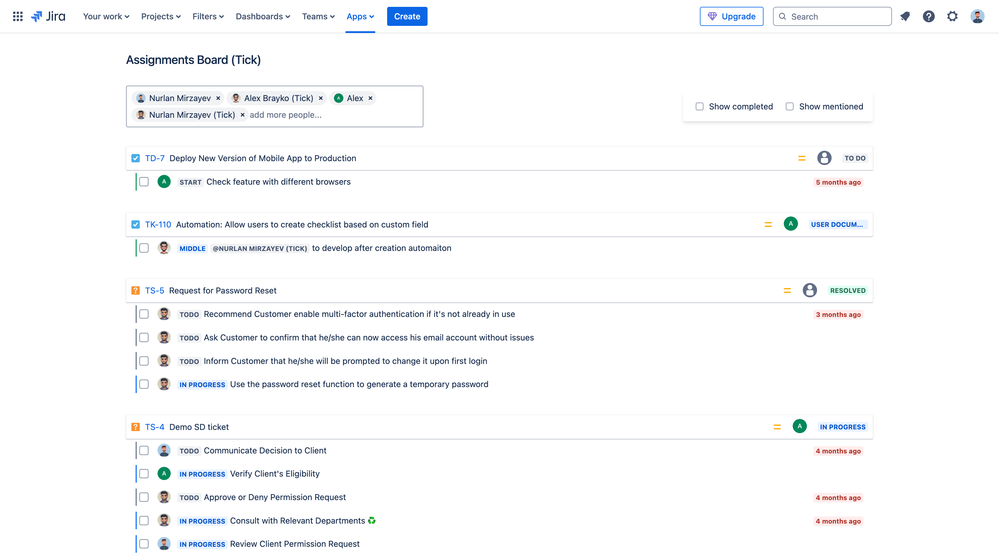The height and width of the screenshot is (556, 999).
Task: Check off Ask Customer to confirm item
Action: tap(144, 338)
